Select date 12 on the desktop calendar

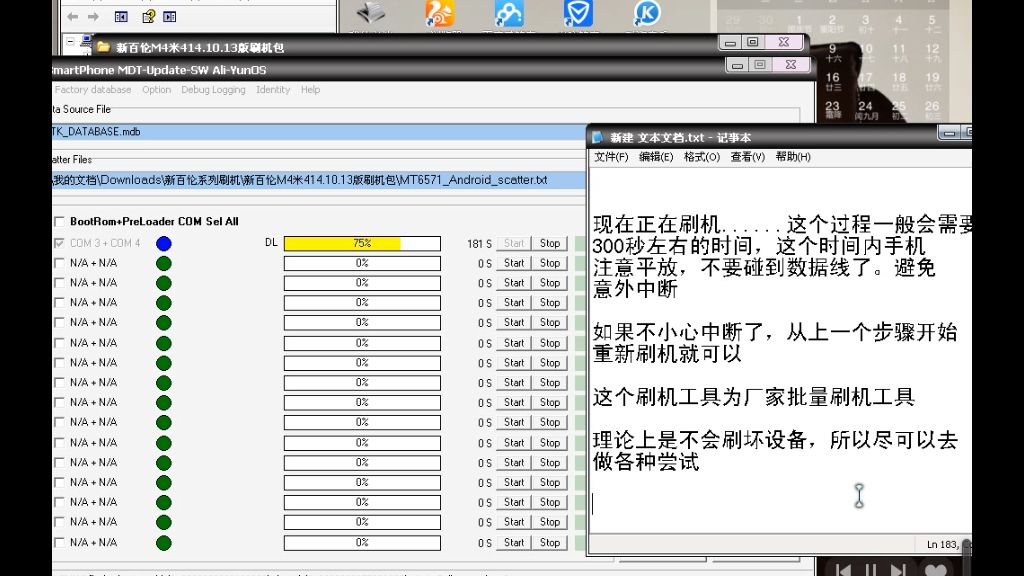(x=933, y=53)
